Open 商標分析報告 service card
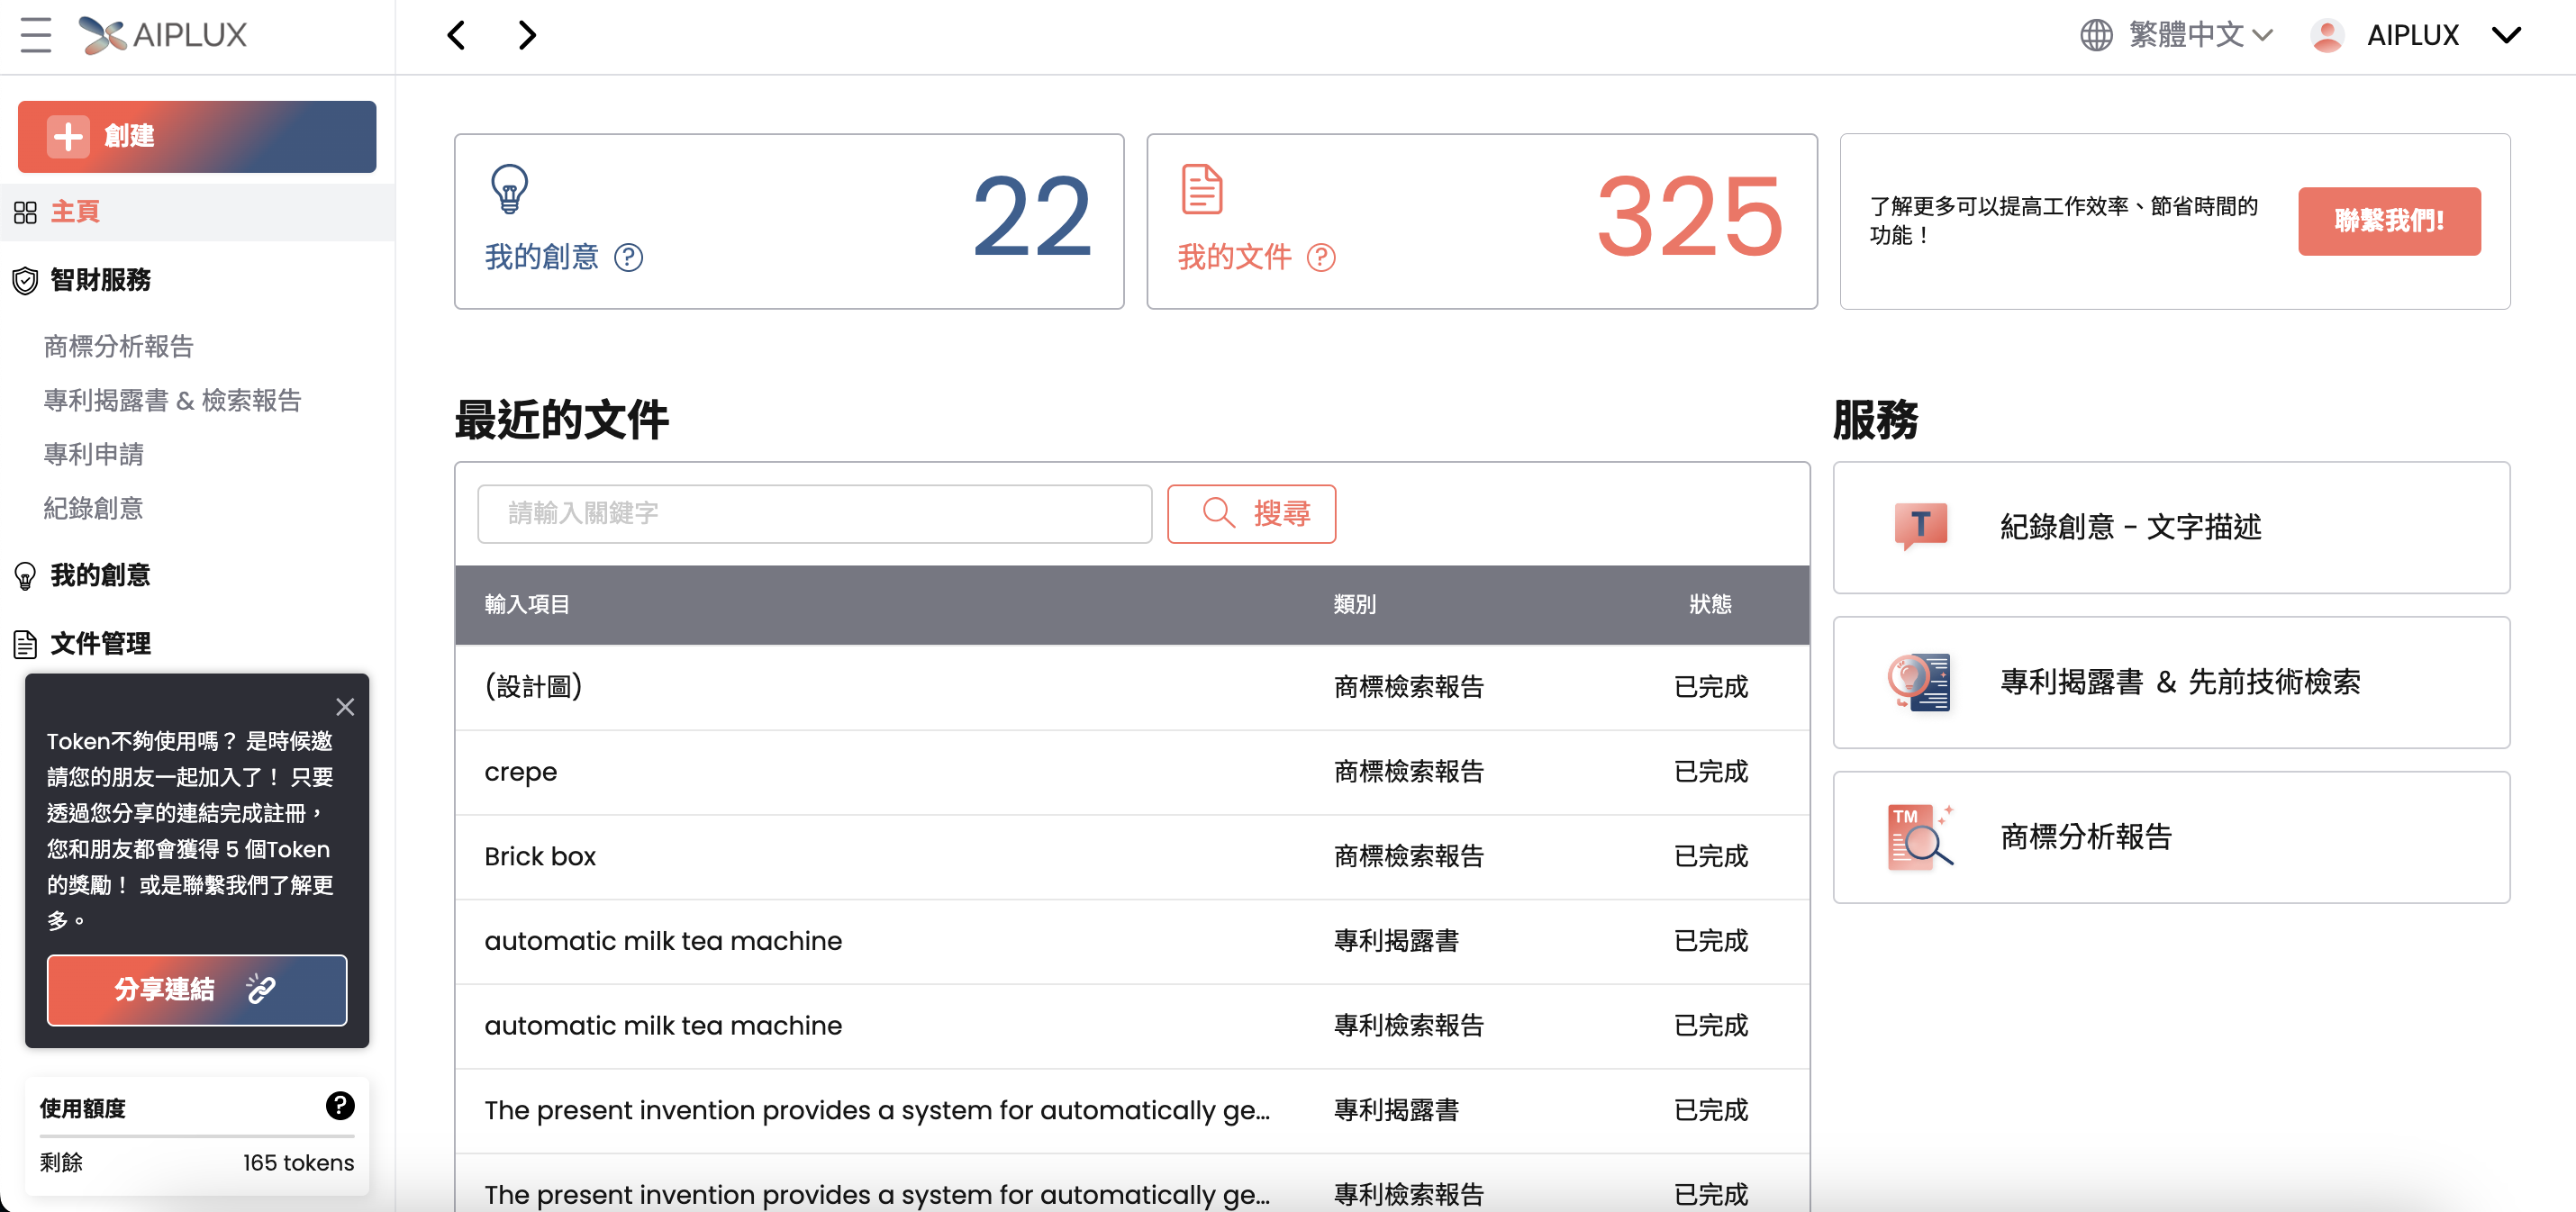 (2171, 837)
